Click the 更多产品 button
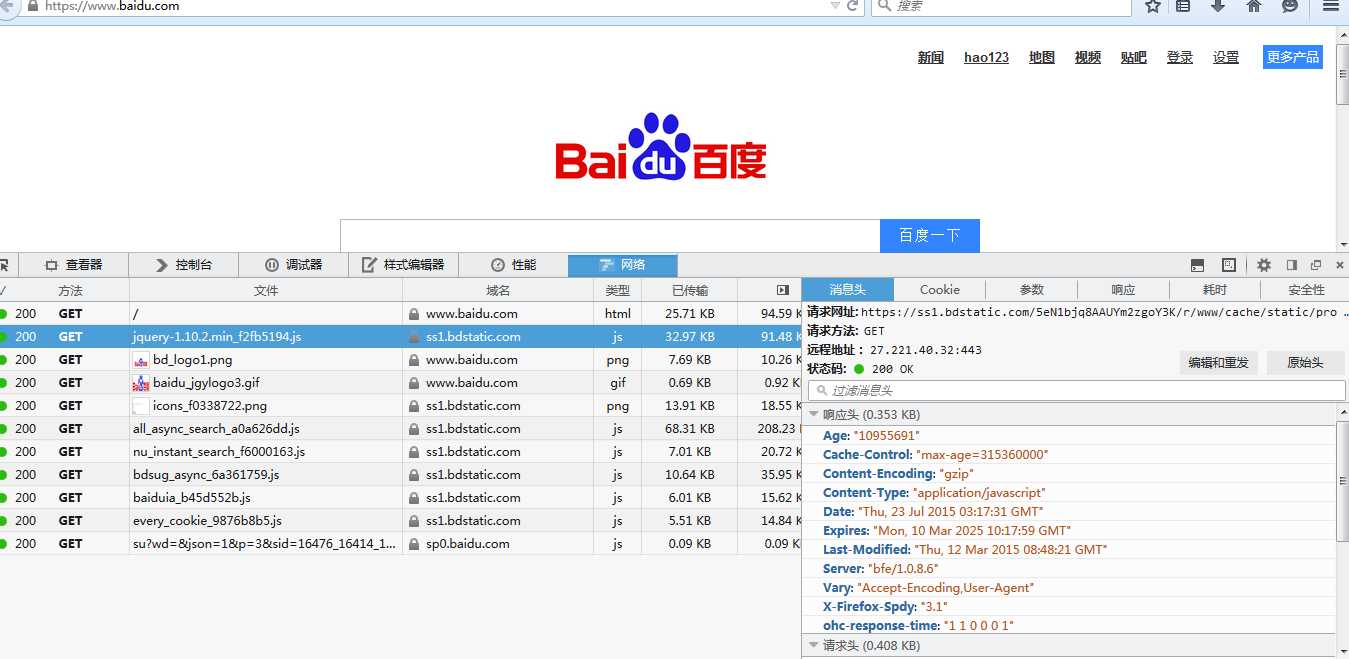Image resolution: width=1349 pixels, height=659 pixels. 1293,57
